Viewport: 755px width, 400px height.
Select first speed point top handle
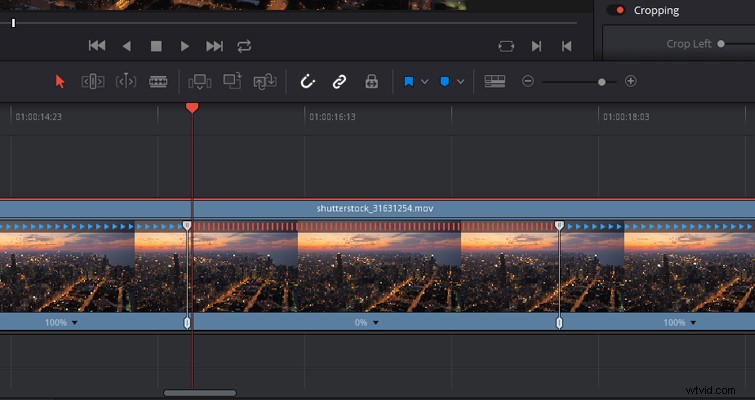187,225
